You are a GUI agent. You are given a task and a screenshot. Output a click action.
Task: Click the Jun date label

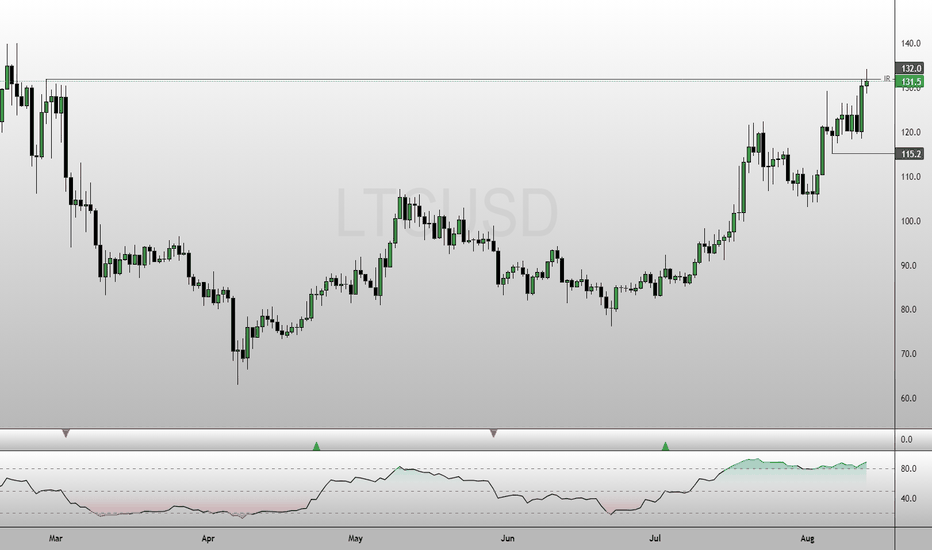(x=507, y=539)
